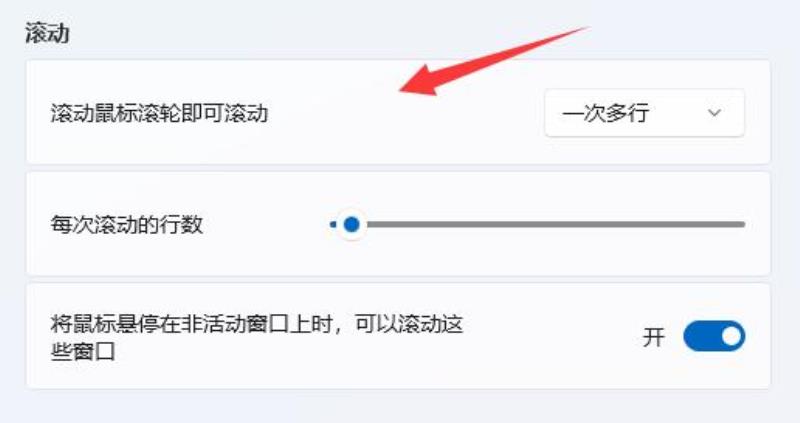The image size is (800, 423).
Task: Click the 开 label beside the toggle
Action: click(x=653, y=337)
